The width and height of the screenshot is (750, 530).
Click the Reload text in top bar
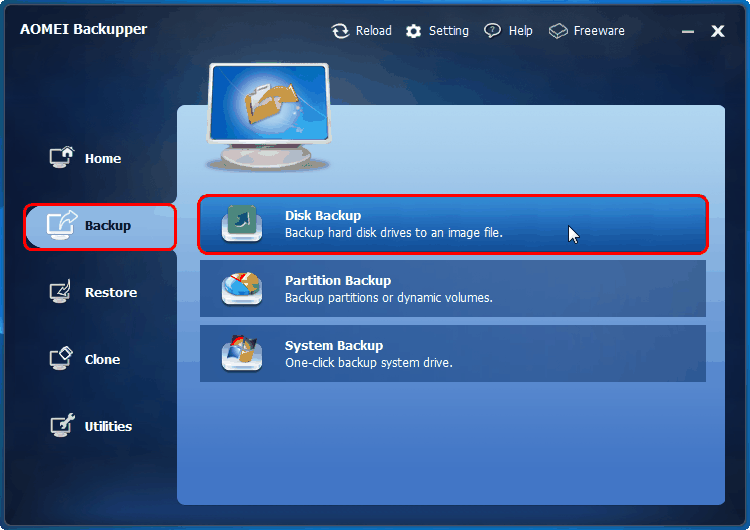[374, 31]
